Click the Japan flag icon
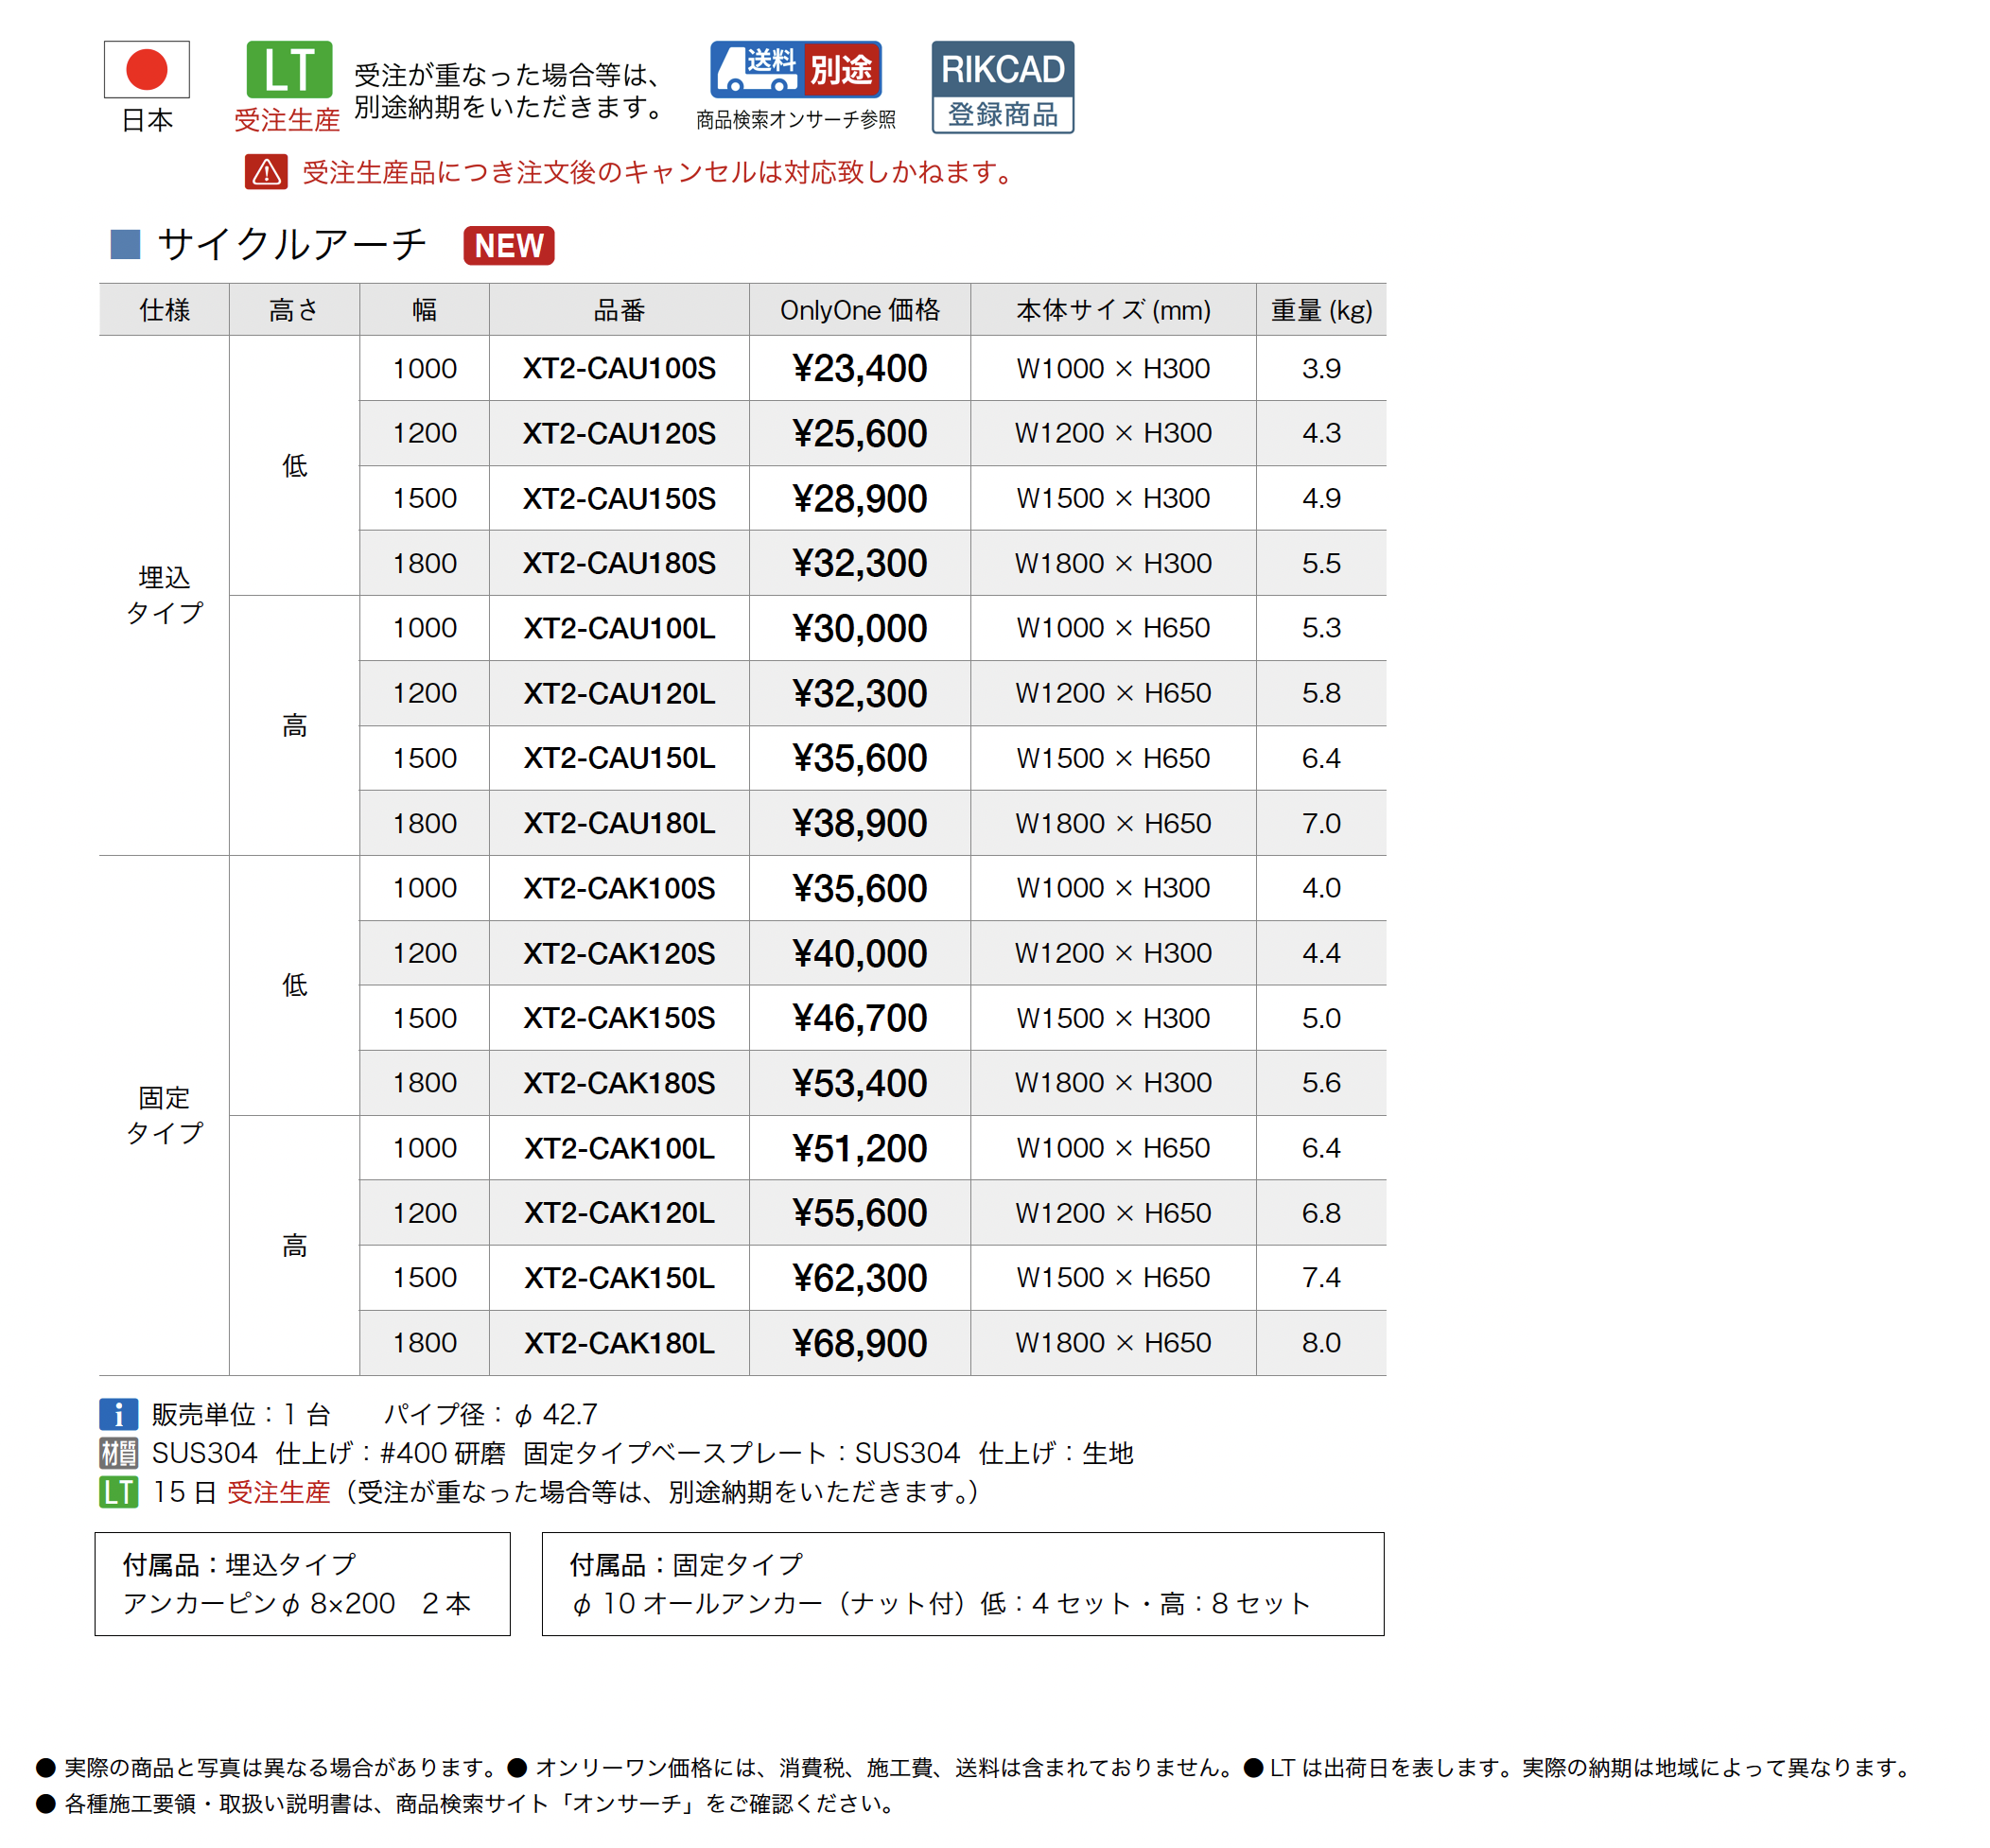This screenshot has width=1990, height=1848. 146,69
